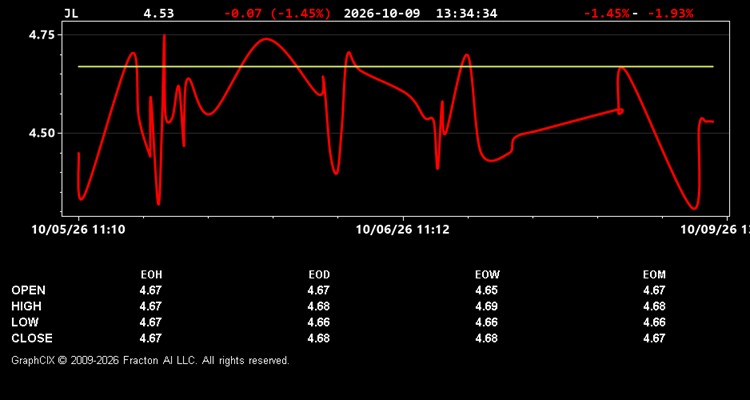Click the GraphCIX copyright notice
This screenshot has width=750, height=400.
click(x=151, y=360)
